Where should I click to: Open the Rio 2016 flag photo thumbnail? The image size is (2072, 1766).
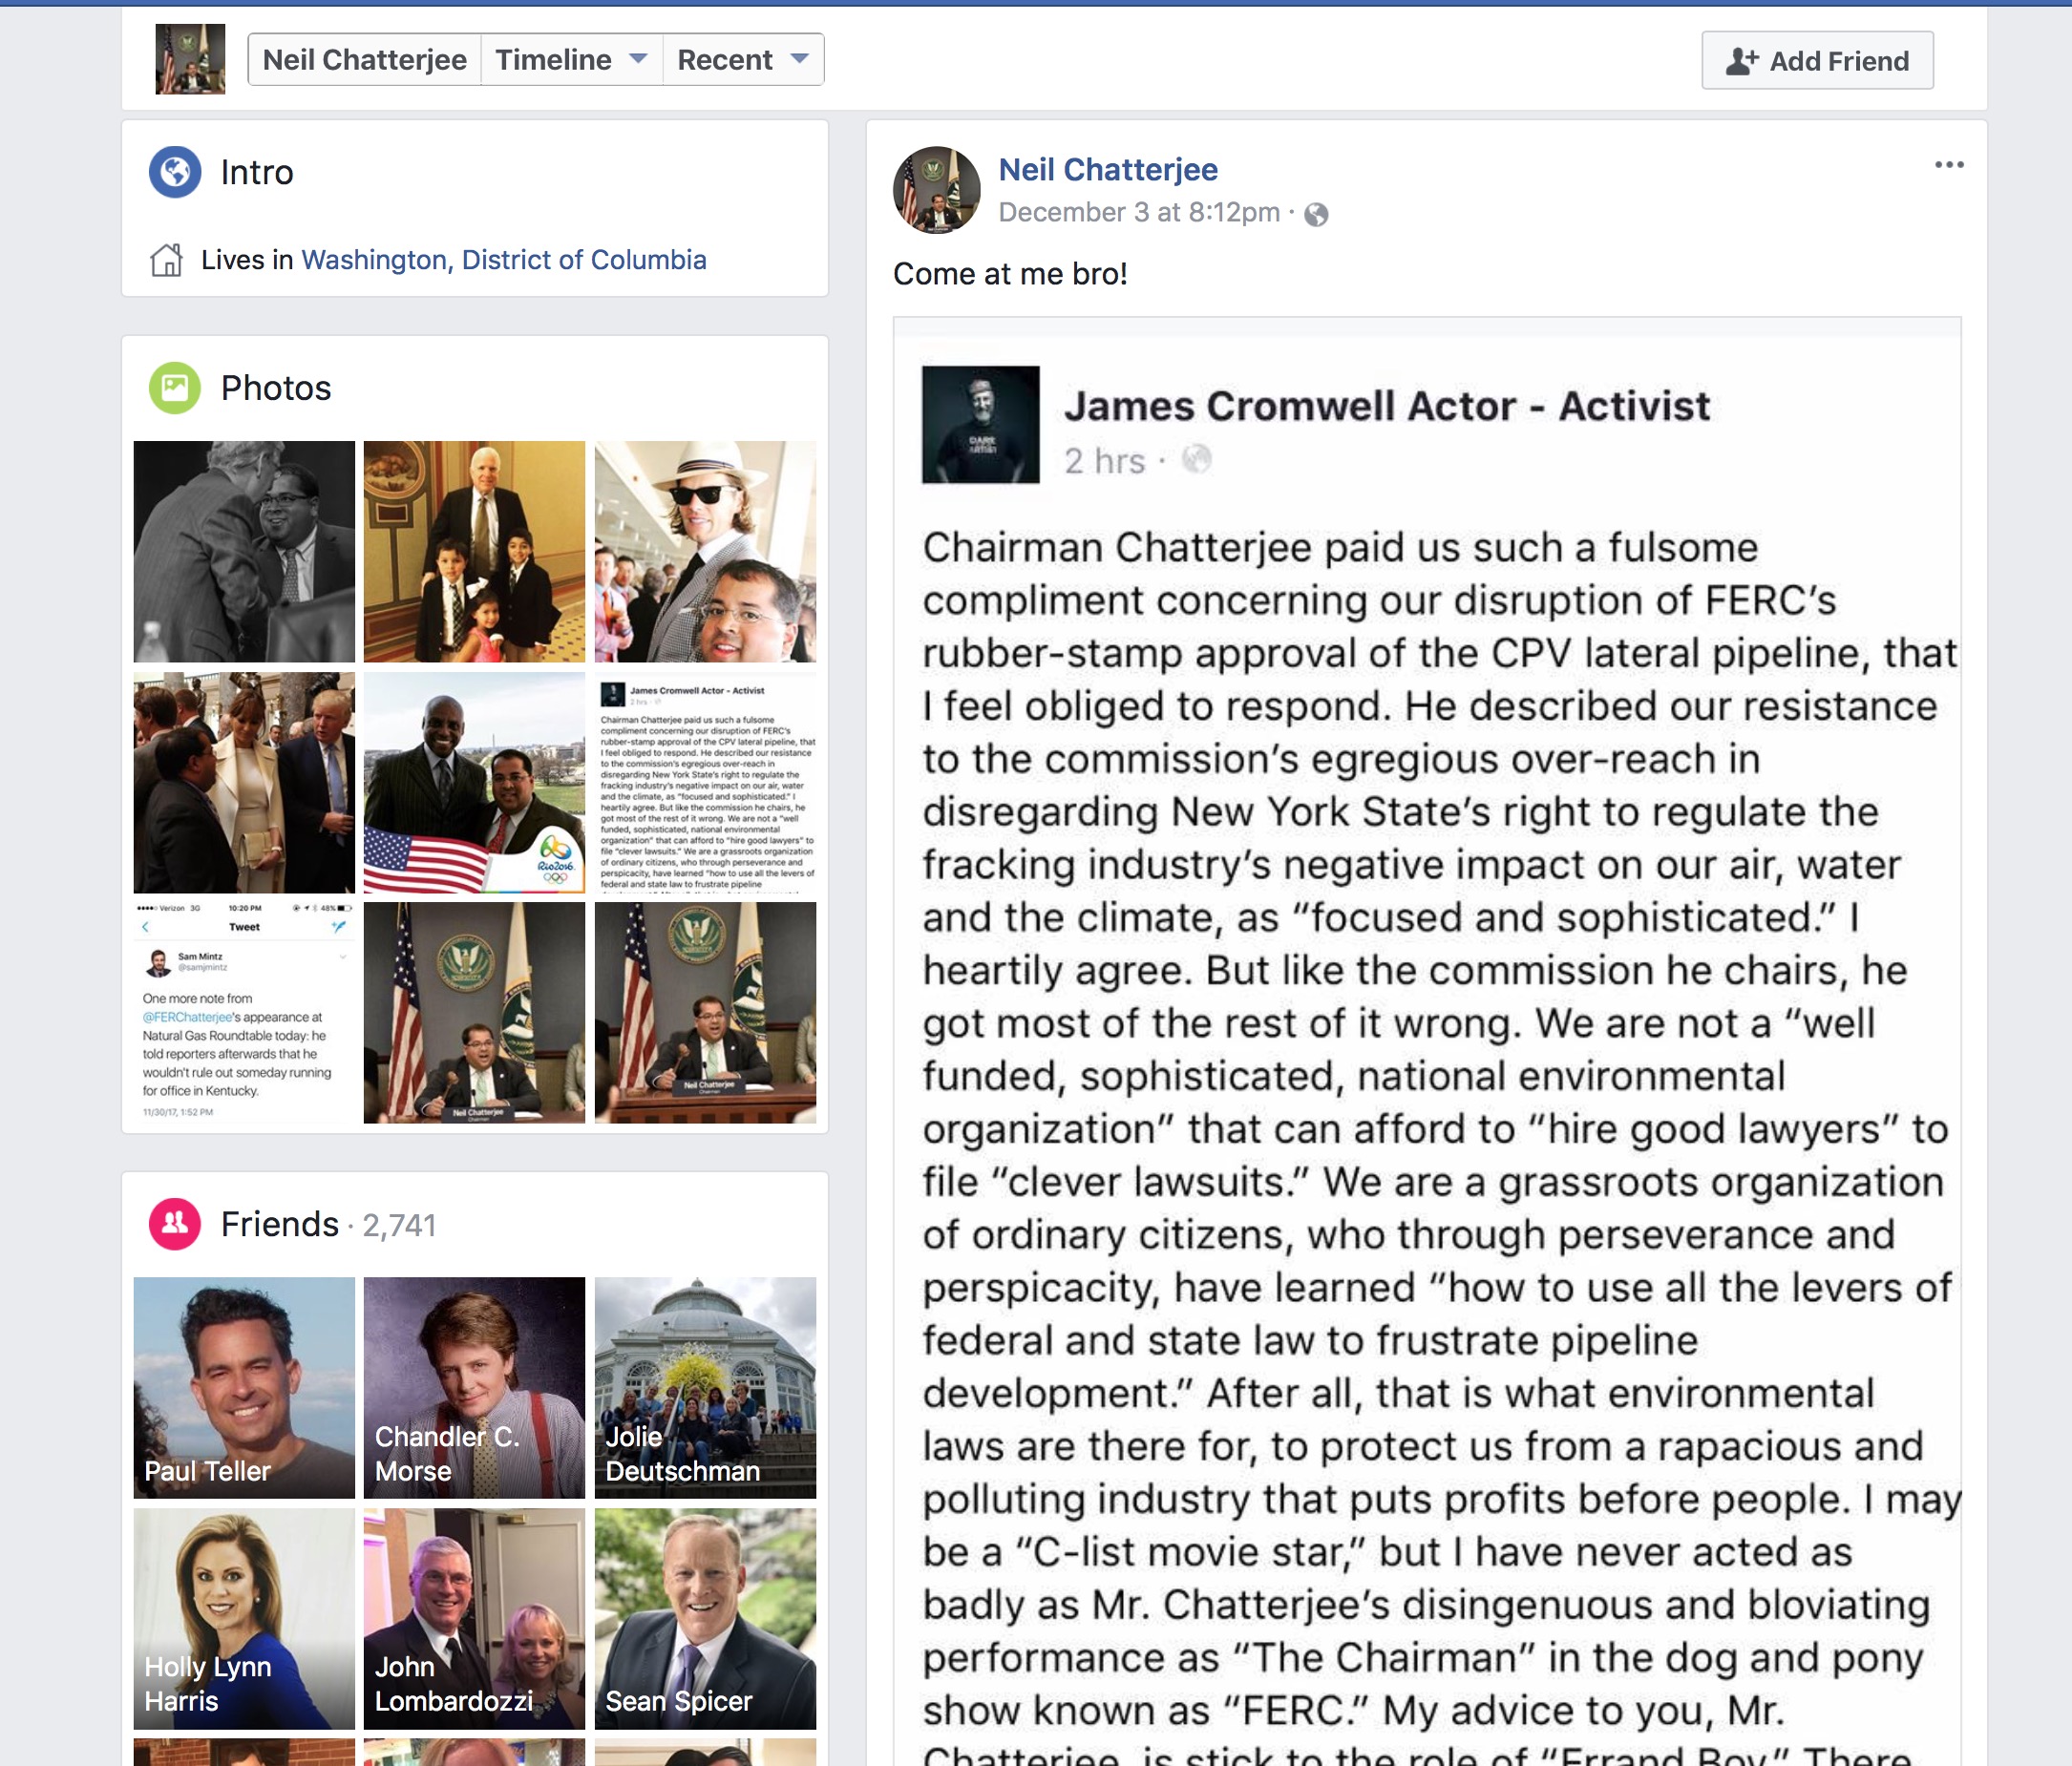(474, 782)
